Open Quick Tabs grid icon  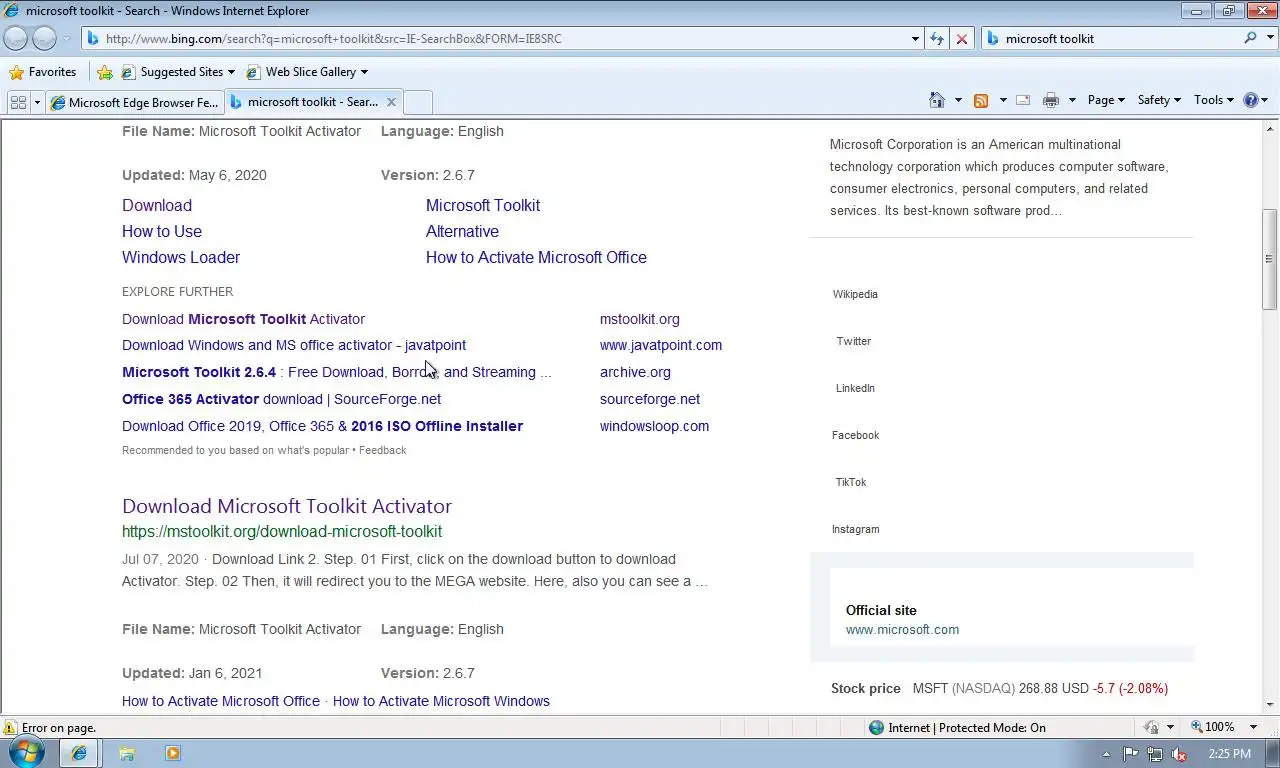(18, 101)
